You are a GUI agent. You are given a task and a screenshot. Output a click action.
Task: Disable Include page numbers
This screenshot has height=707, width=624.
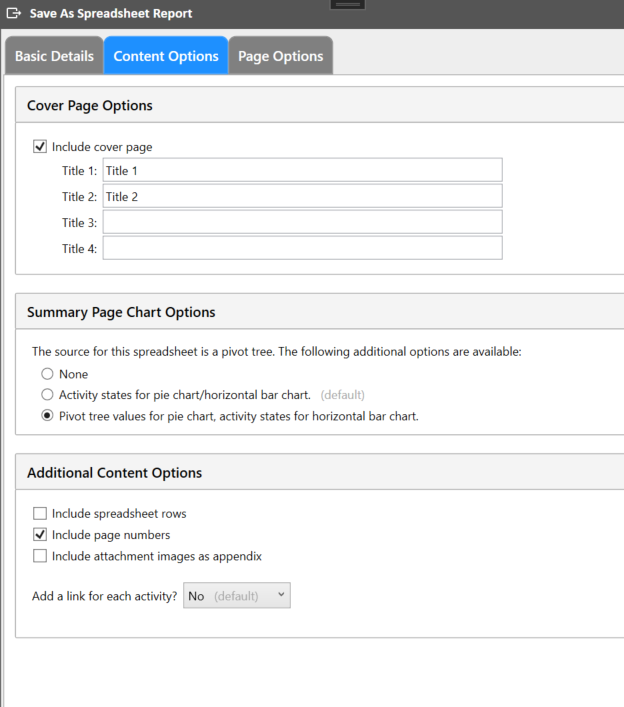(41, 535)
